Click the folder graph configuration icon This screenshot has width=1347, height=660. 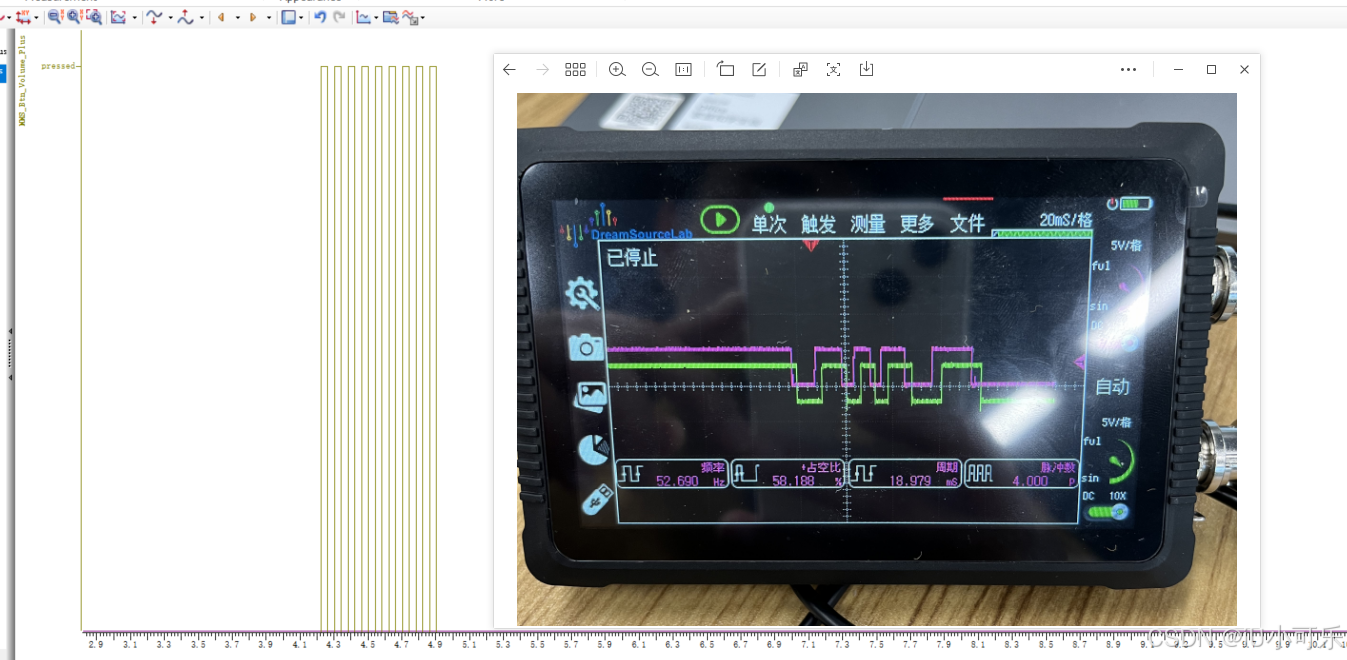pyautogui.click(x=391, y=17)
